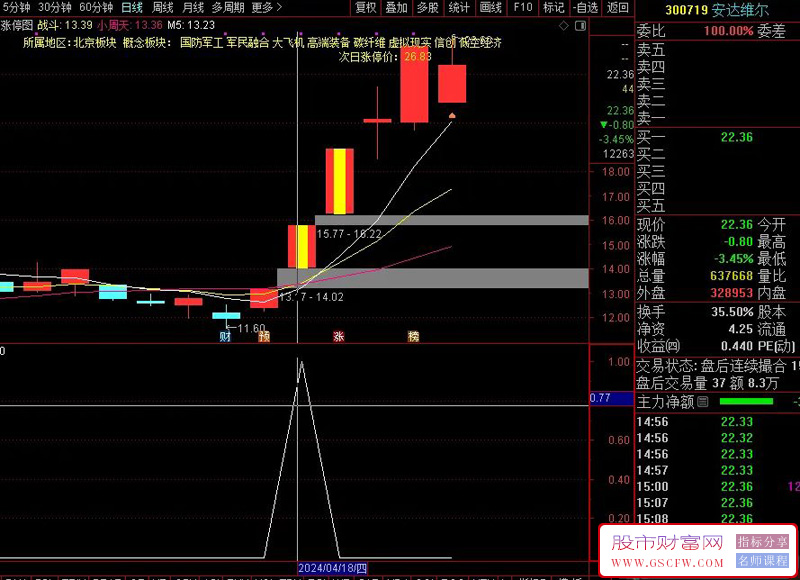Click the orange triangle marker under last candle
Screen dimensions: 800x580
pos(452,116)
